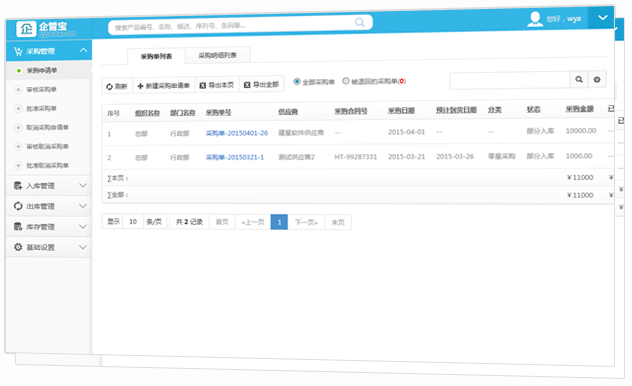Switch to the 采购明细列表 tab

click(x=218, y=55)
